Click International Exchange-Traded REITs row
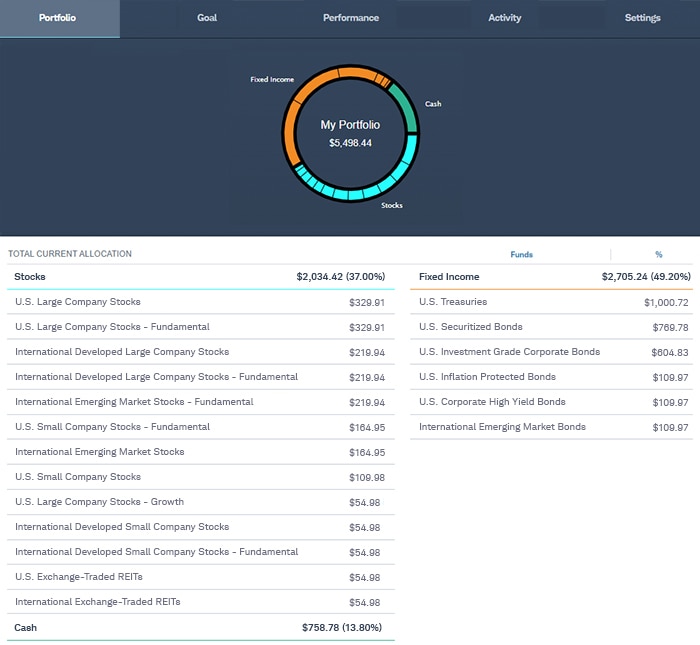The width and height of the screenshot is (700, 645). tap(200, 602)
